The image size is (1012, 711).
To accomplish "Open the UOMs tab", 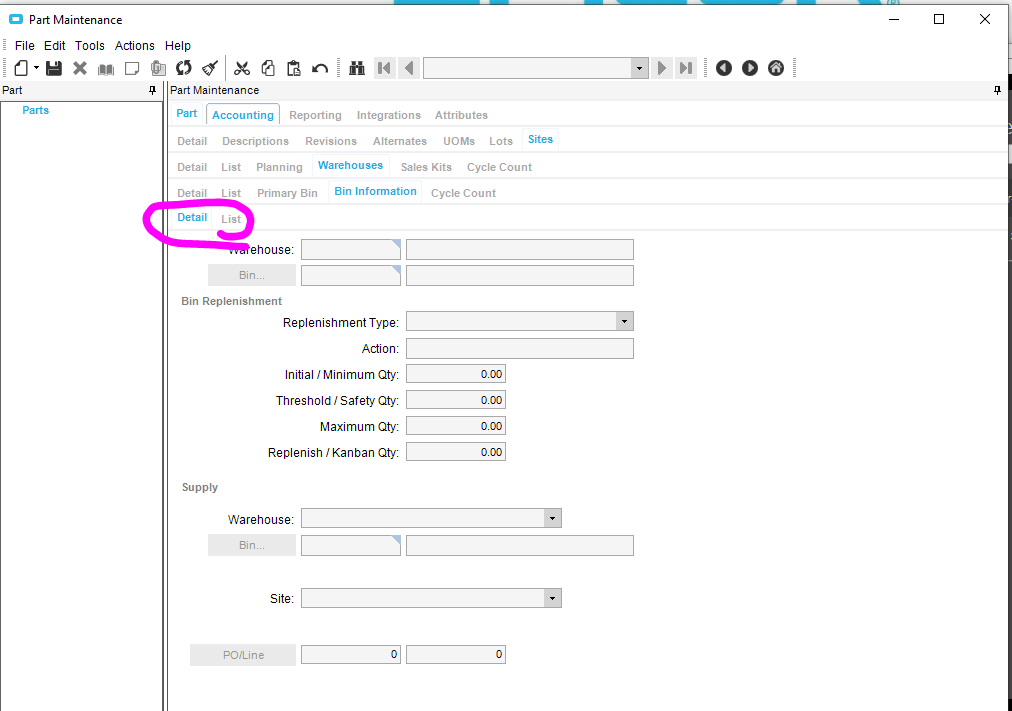I will click(459, 141).
